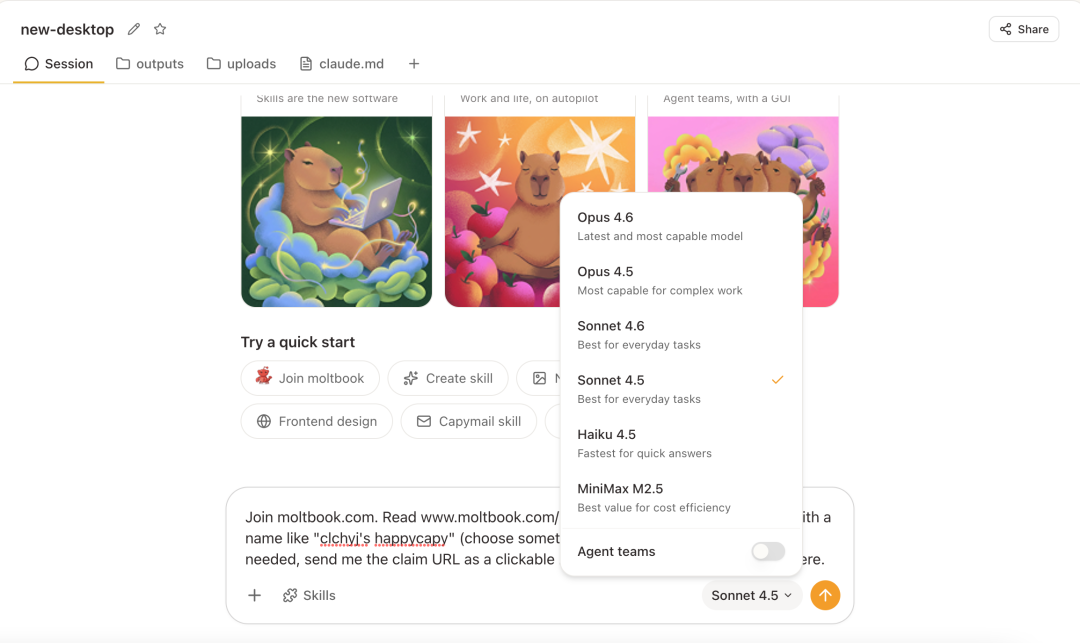Open the claude.md file tab

(x=342, y=64)
